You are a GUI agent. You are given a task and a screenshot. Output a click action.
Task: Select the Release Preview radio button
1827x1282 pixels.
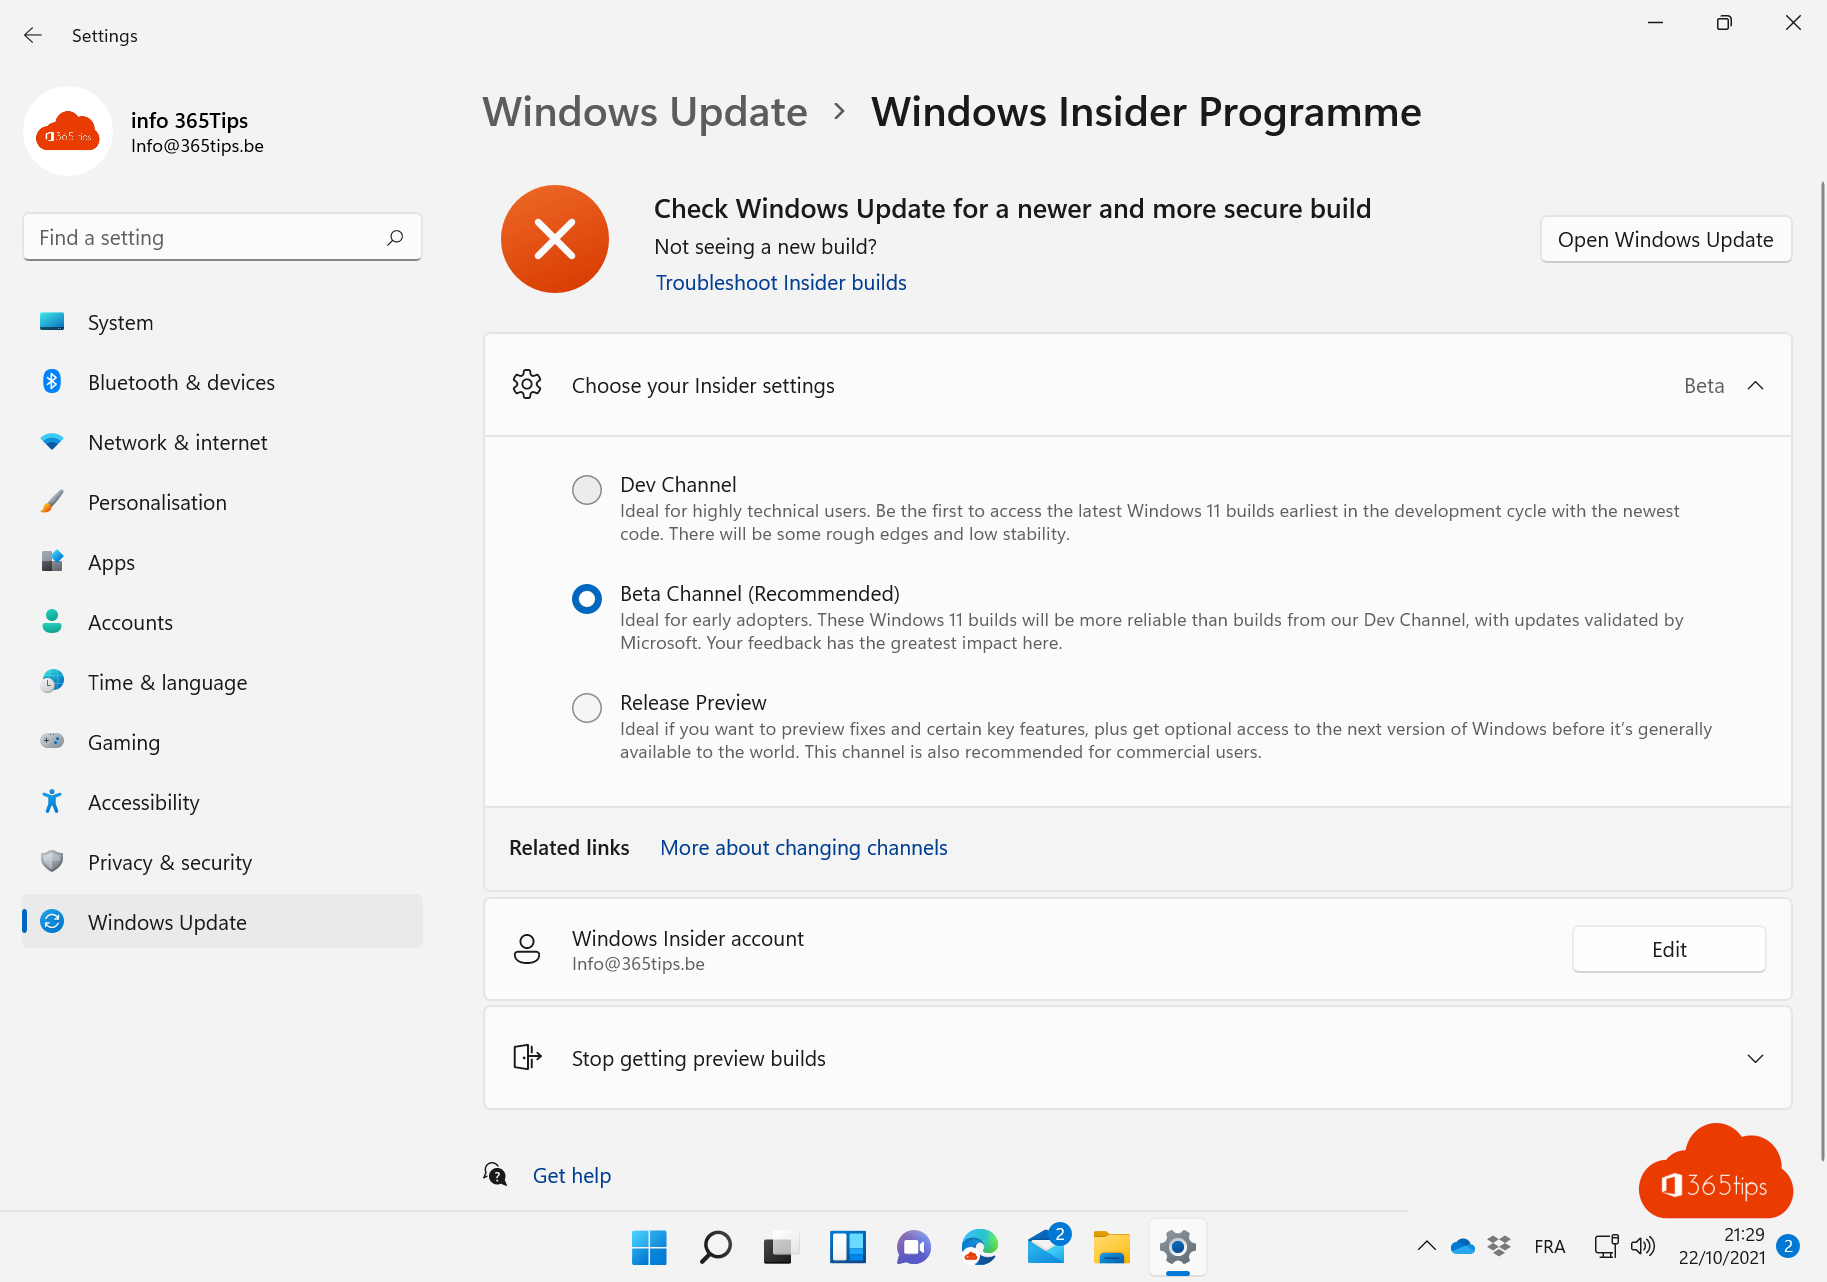tap(587, 708)
